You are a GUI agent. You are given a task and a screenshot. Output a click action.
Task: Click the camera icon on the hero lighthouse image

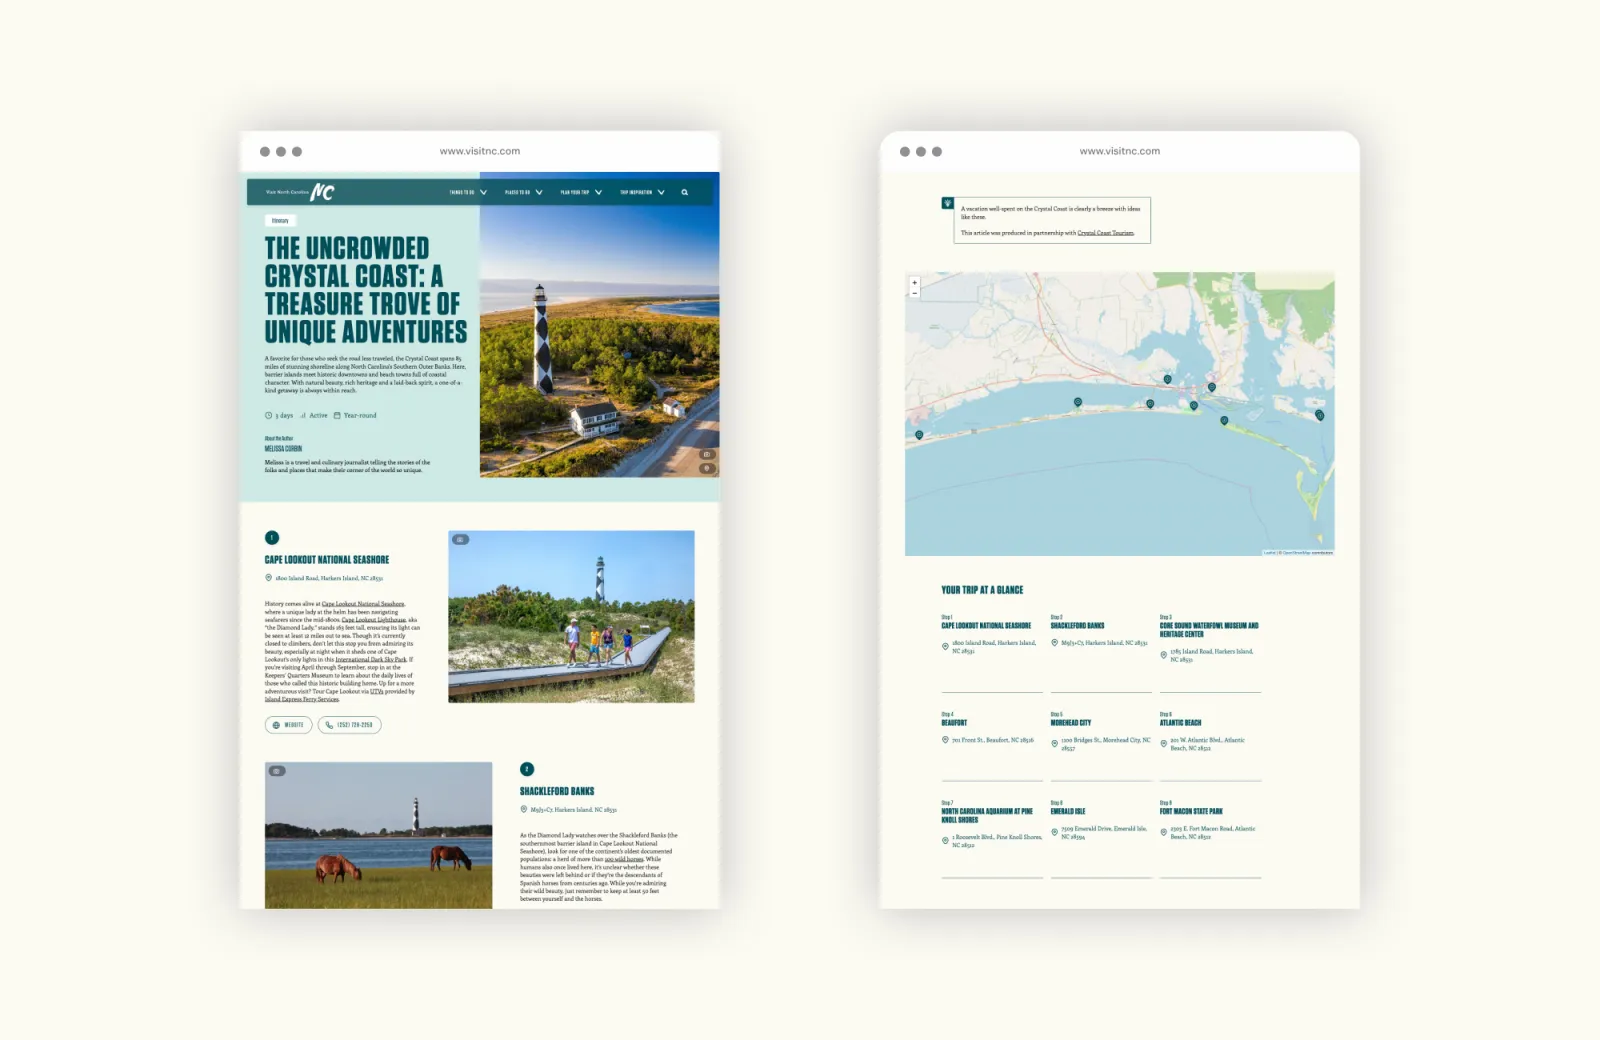point(705,452)
